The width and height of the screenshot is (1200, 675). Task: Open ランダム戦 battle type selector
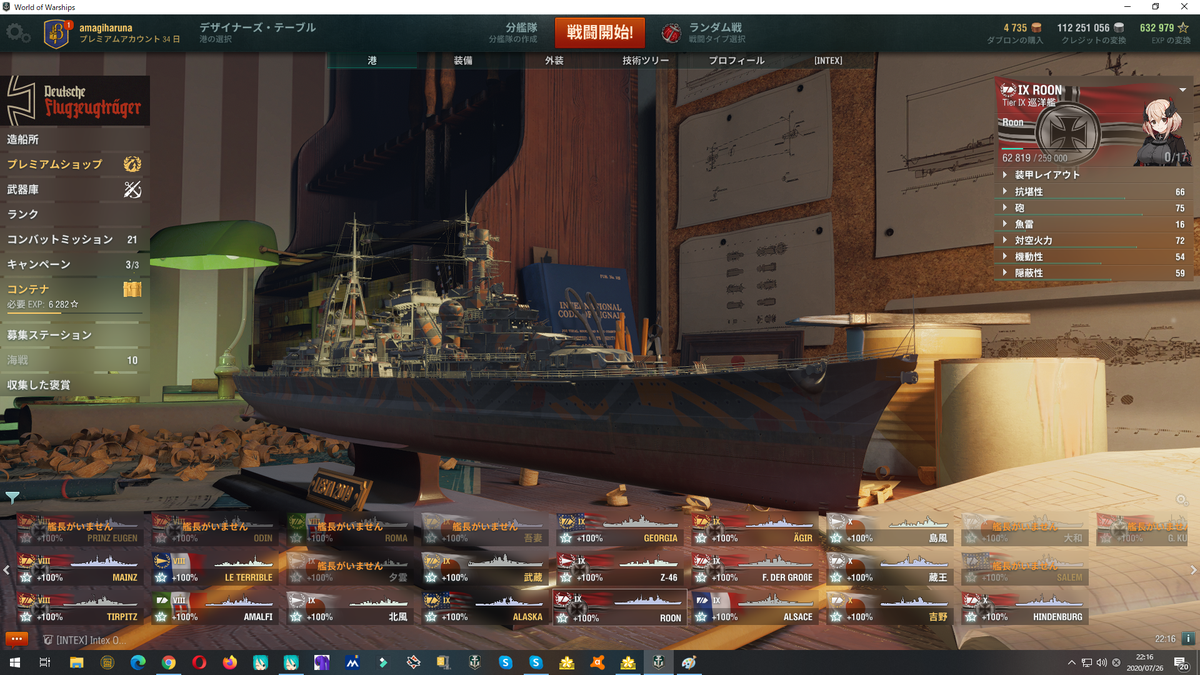(x=716, y=32)
